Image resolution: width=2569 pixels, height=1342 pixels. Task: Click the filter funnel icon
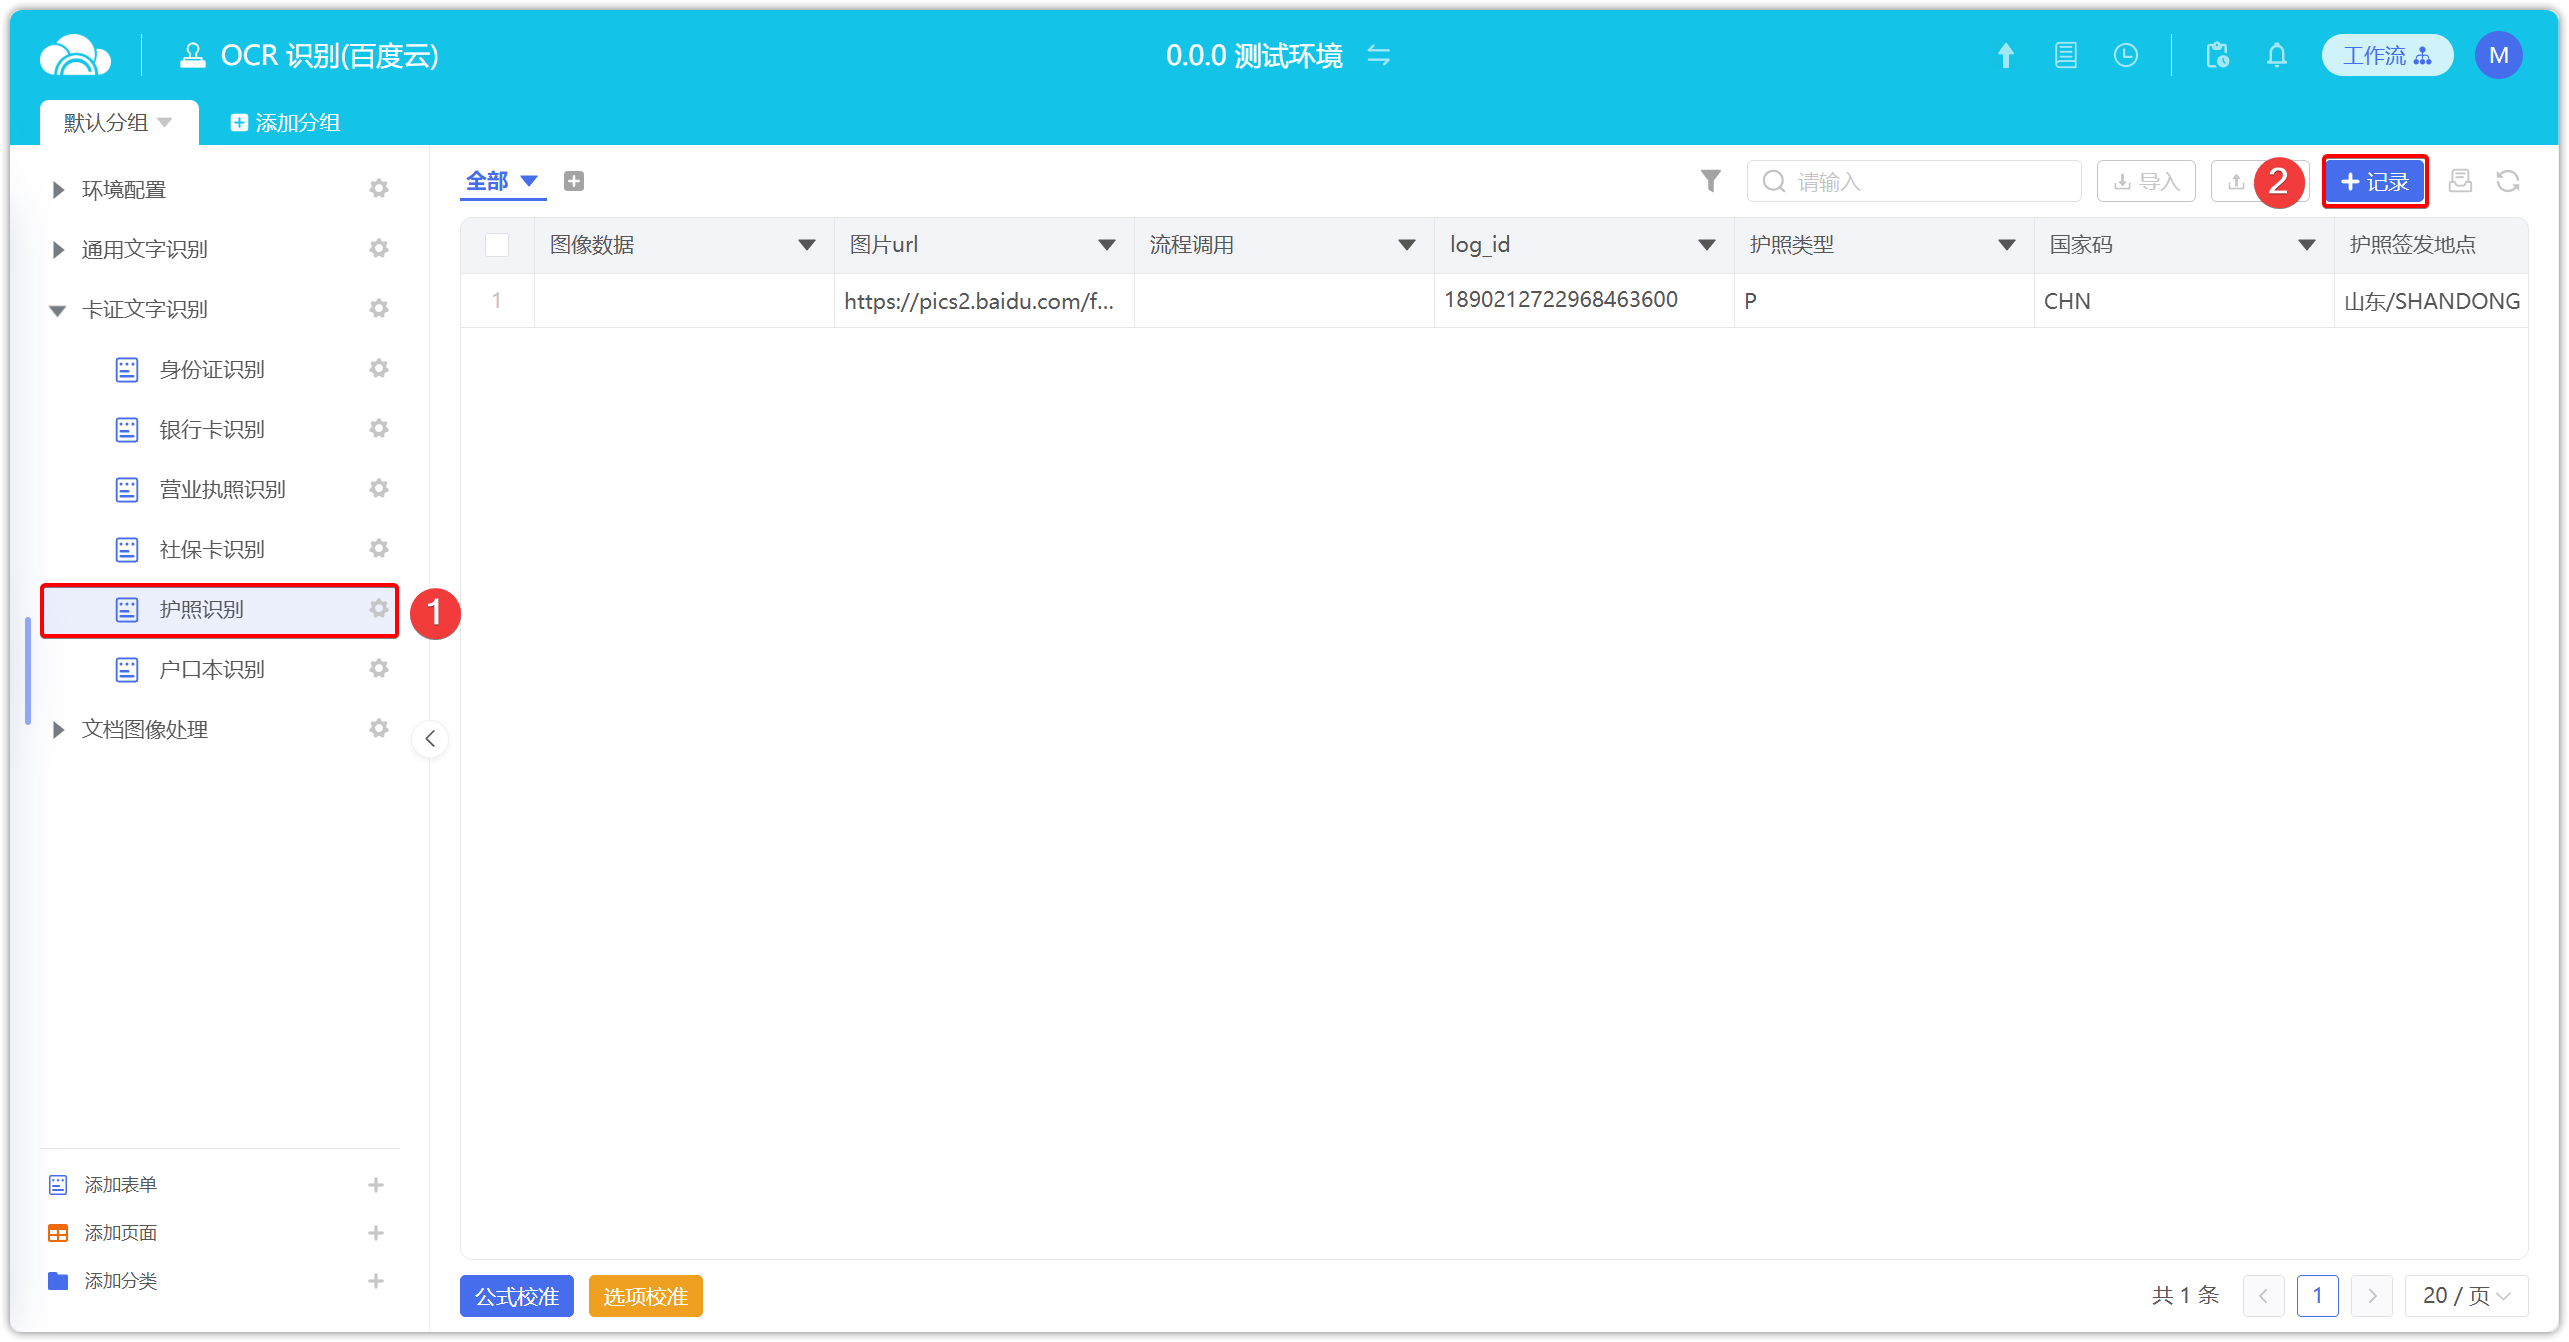point(1710,181)
